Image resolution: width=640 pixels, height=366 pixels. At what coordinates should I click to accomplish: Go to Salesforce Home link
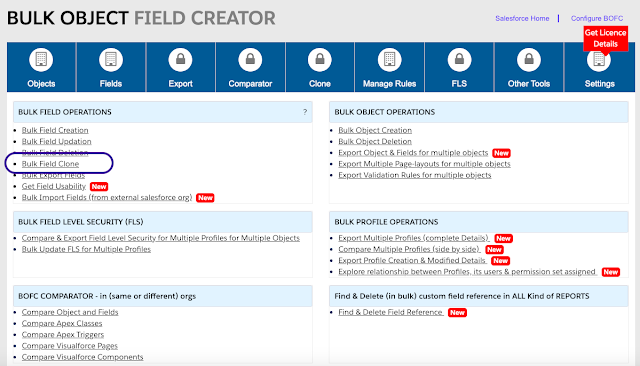(x=522, y=18)
